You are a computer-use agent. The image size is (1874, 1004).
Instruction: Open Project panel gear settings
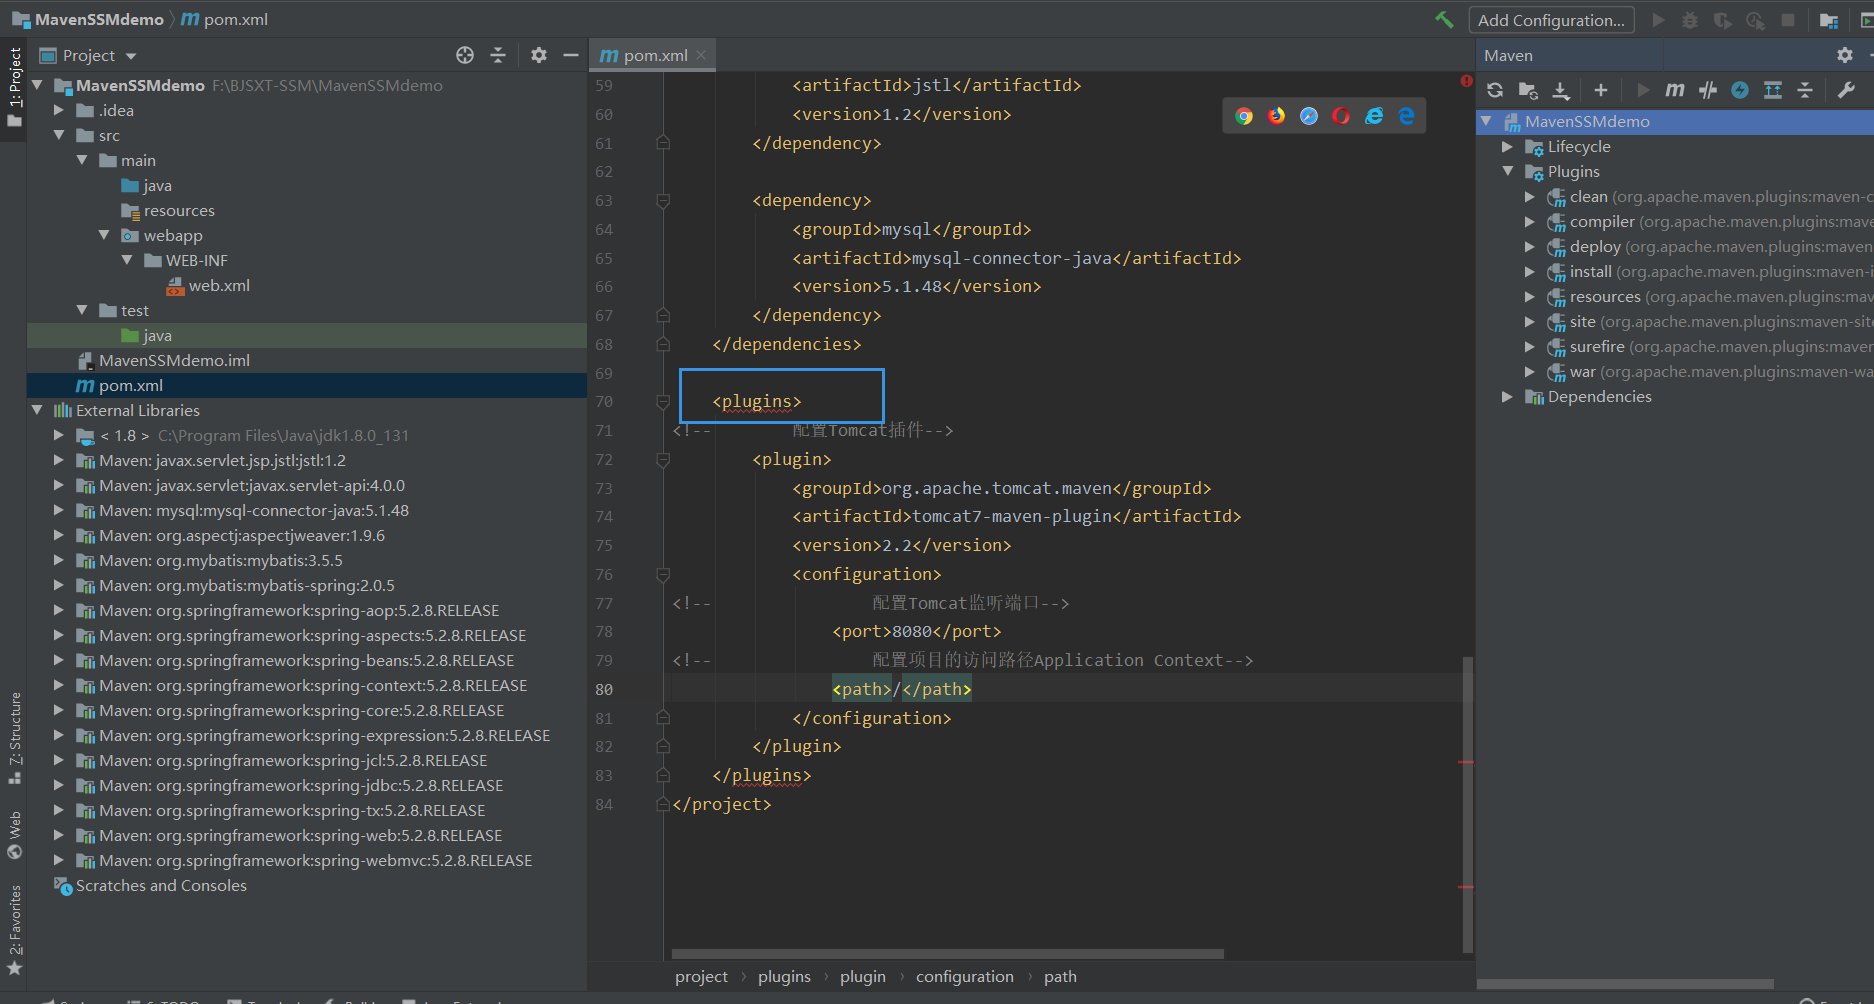click(539, 55)
